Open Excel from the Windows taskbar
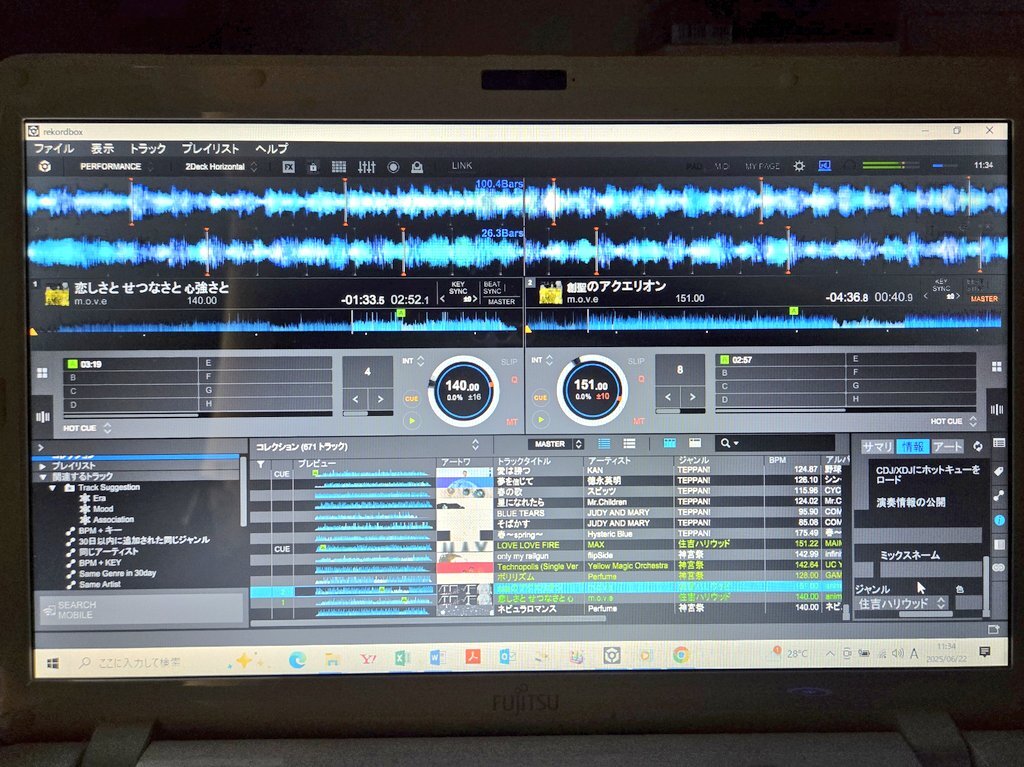 coord(402,659)
